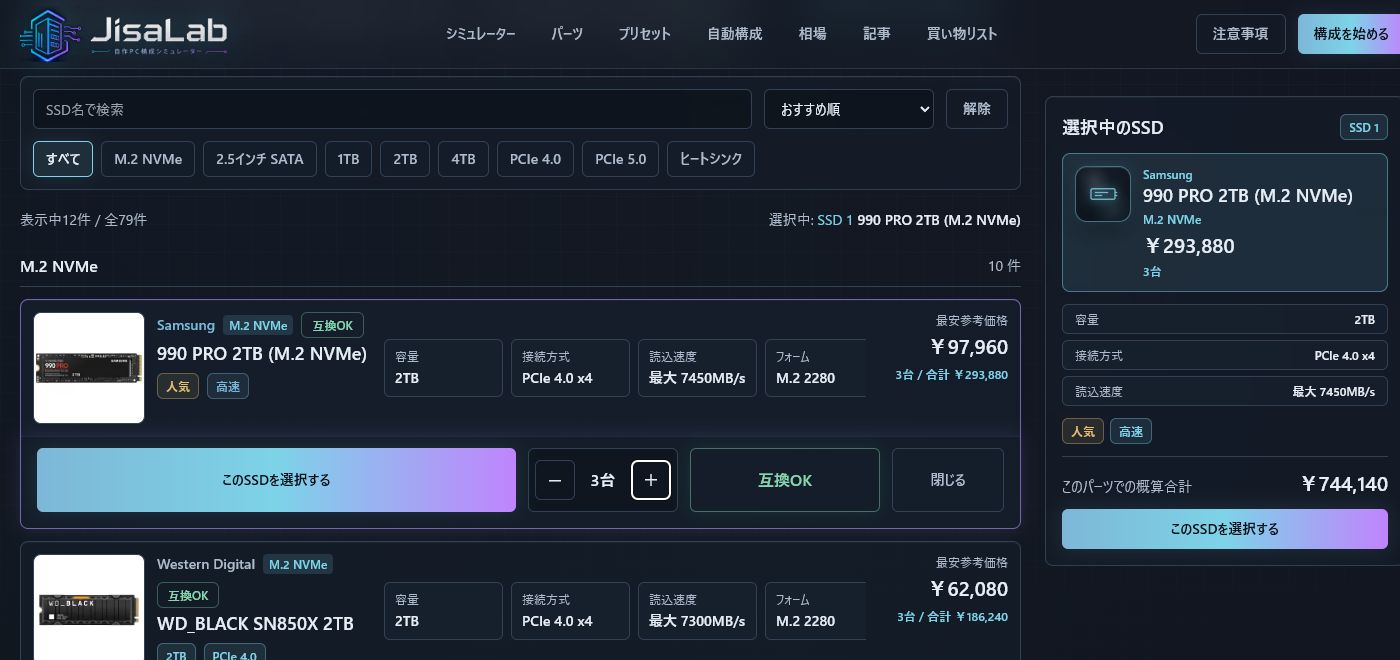This screenshot has width=1400, height=660.
Task: Click the 注意事項 button
Action: [1241, 34]
